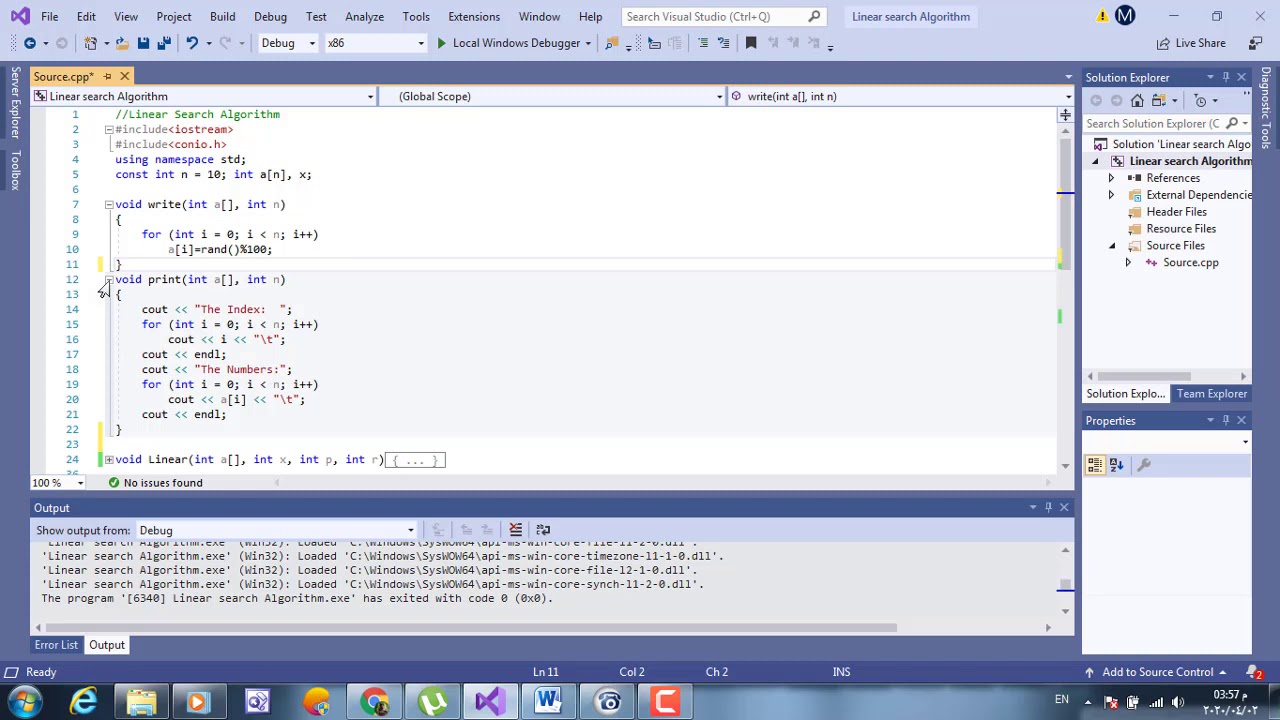Click the Solution Explorer search magnifier icon
1280x720 pixels.
1232,123
